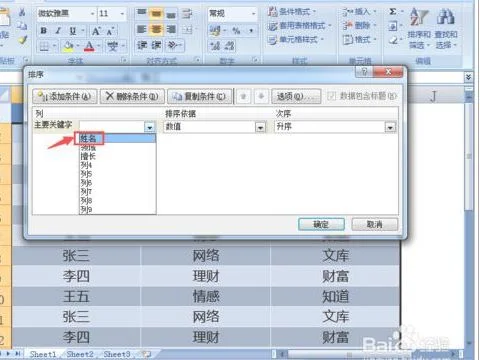Align cell text to the right
The image size is (480, 360).
(x=171, y=29)
